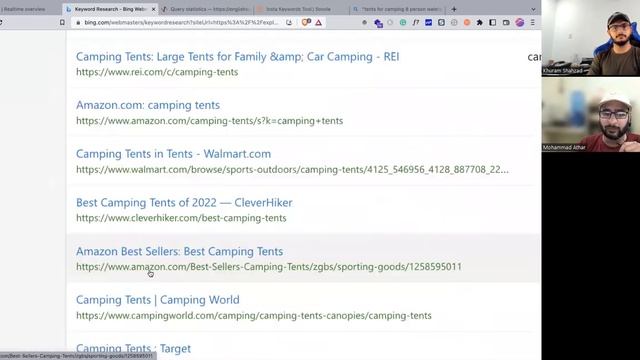The height and width of the screenshot is (360, 640).
Task: Click the cleverhiker.com/best-camping-tents URL text
Action: pyautogui.click(x=181, y=218)
